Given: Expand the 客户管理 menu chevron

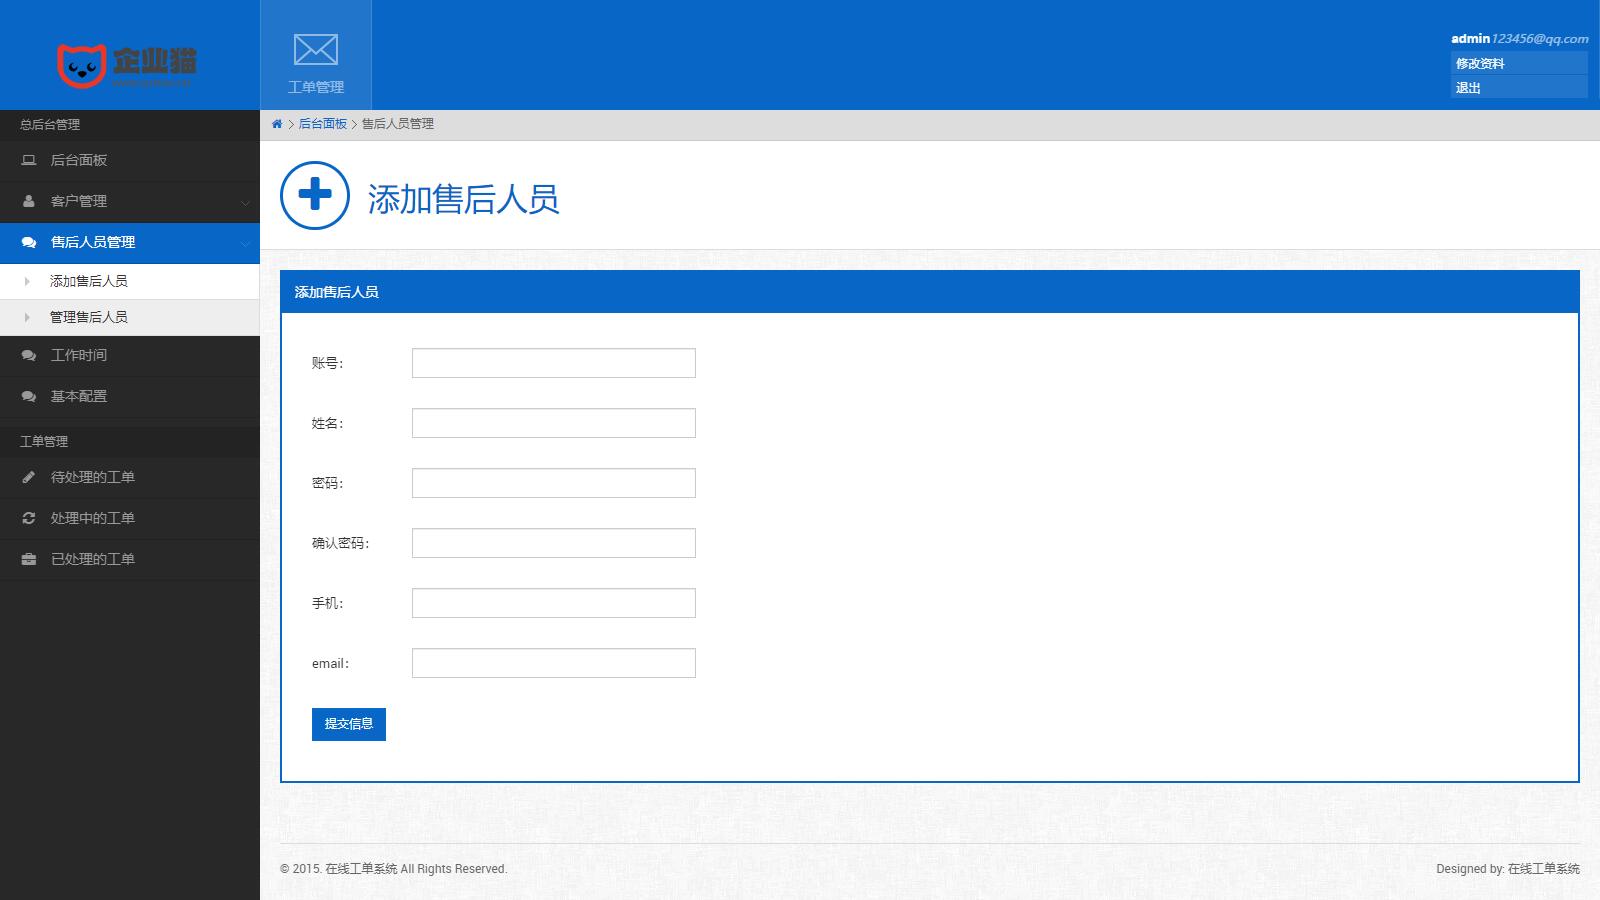Looking at the screenshot, I should [x=245, y=202].
